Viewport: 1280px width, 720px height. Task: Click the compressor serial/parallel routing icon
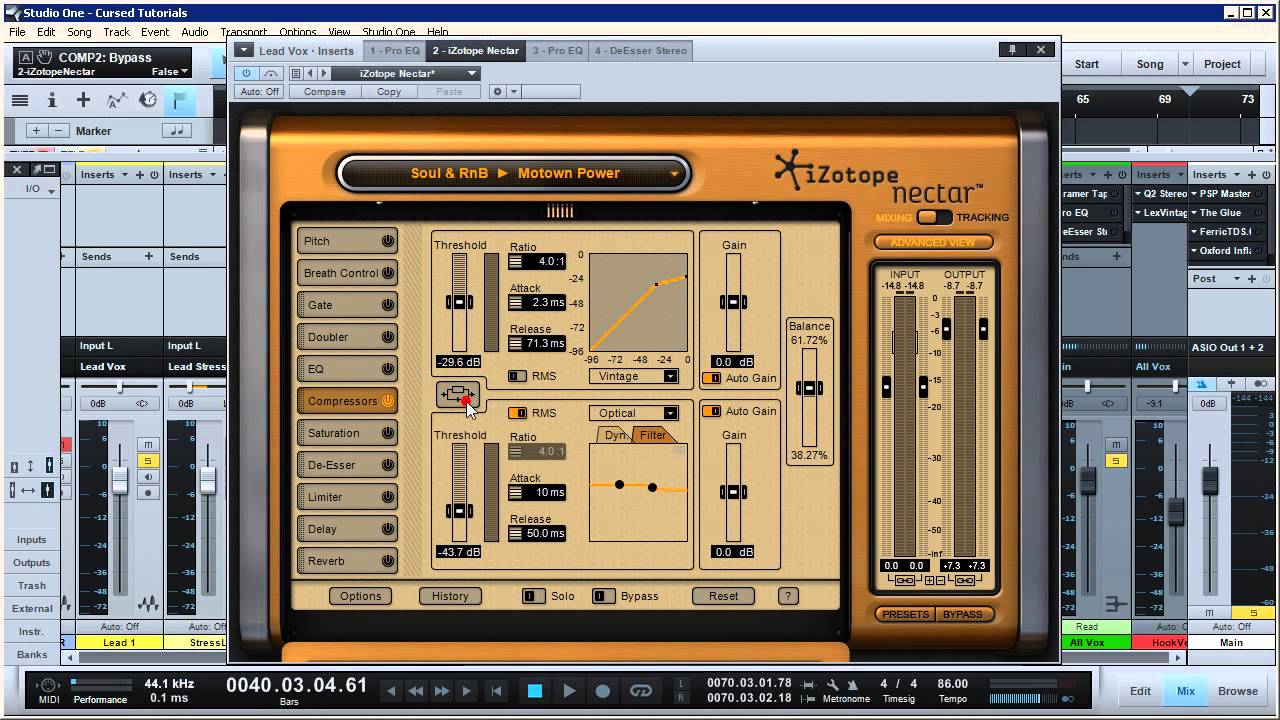point(459,395)
